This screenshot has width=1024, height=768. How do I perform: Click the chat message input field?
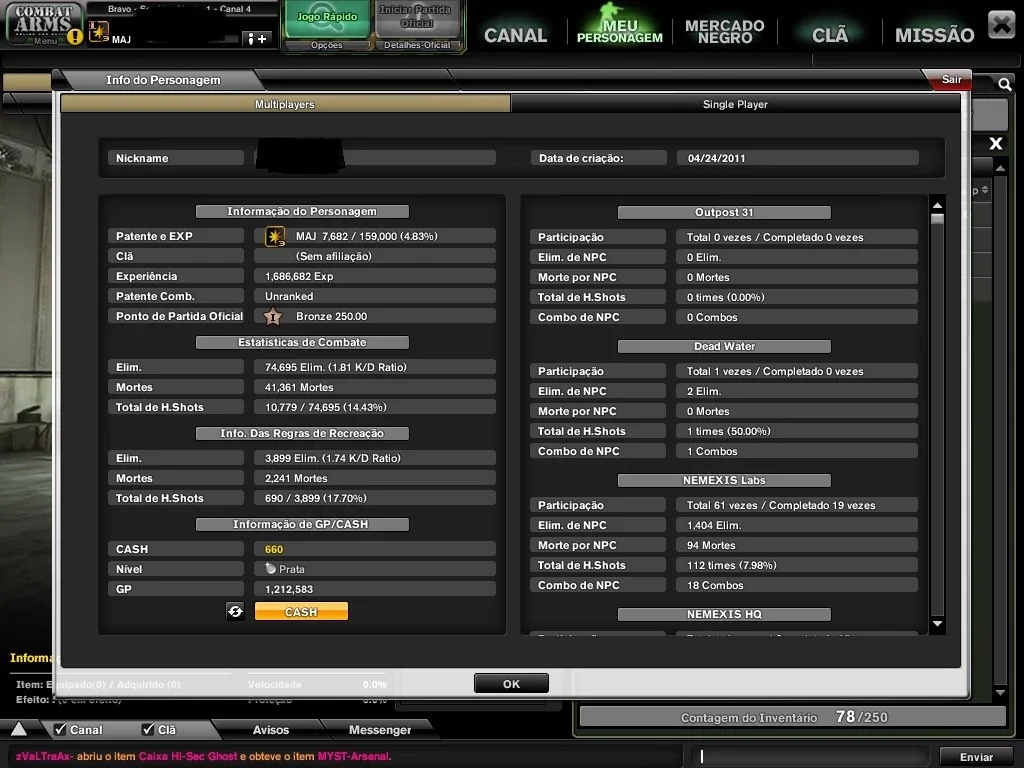click(x=810, y=756)
